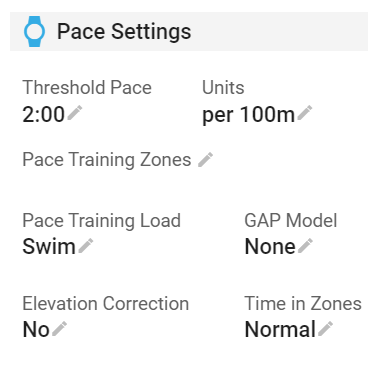Screen dimensions: 375x383
Task: Open the per 100m units value
Action: (x=249, y=115)
